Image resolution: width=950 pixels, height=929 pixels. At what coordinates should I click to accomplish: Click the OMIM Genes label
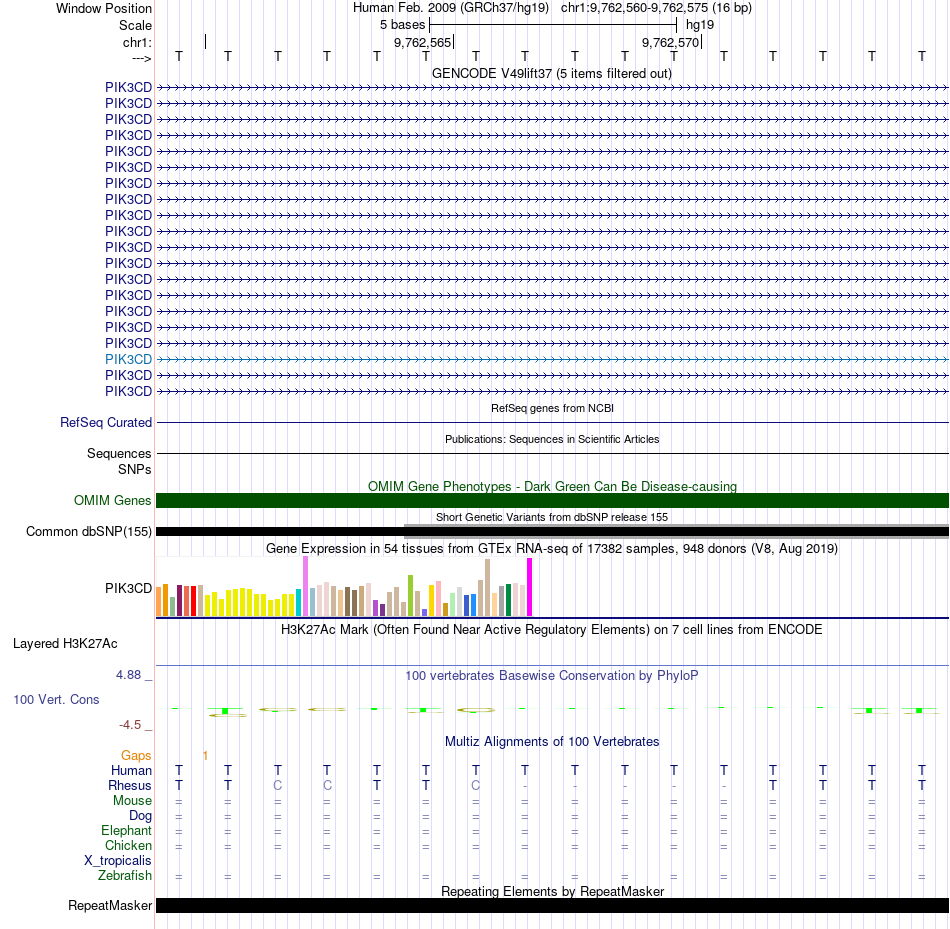coord(112,501)
